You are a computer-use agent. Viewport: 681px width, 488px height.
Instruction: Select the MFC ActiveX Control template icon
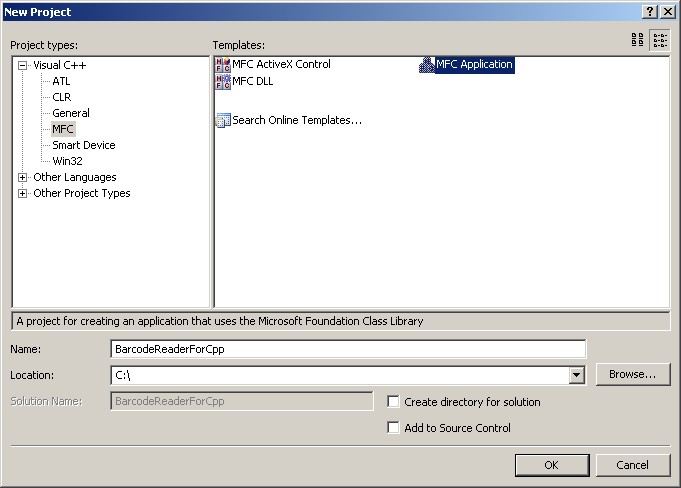[223, 65]
